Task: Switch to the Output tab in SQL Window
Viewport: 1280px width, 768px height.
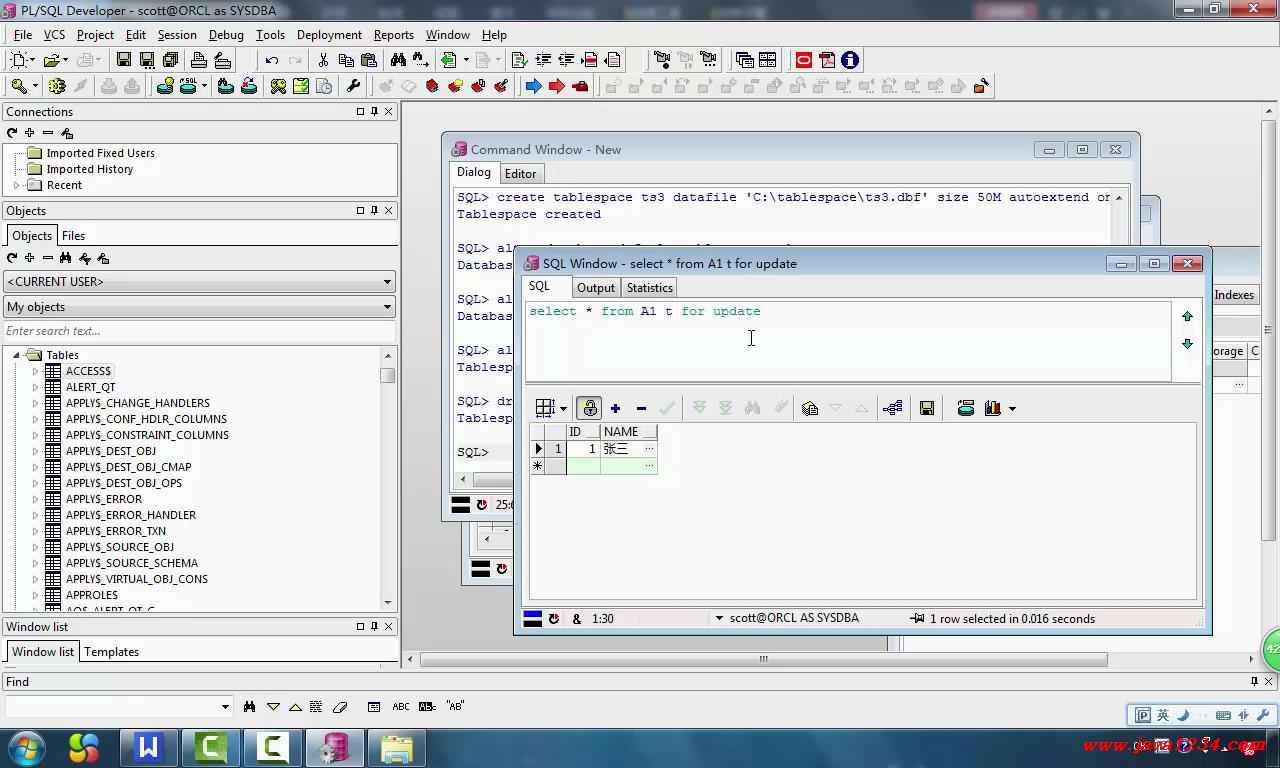Action: [596, 288]
